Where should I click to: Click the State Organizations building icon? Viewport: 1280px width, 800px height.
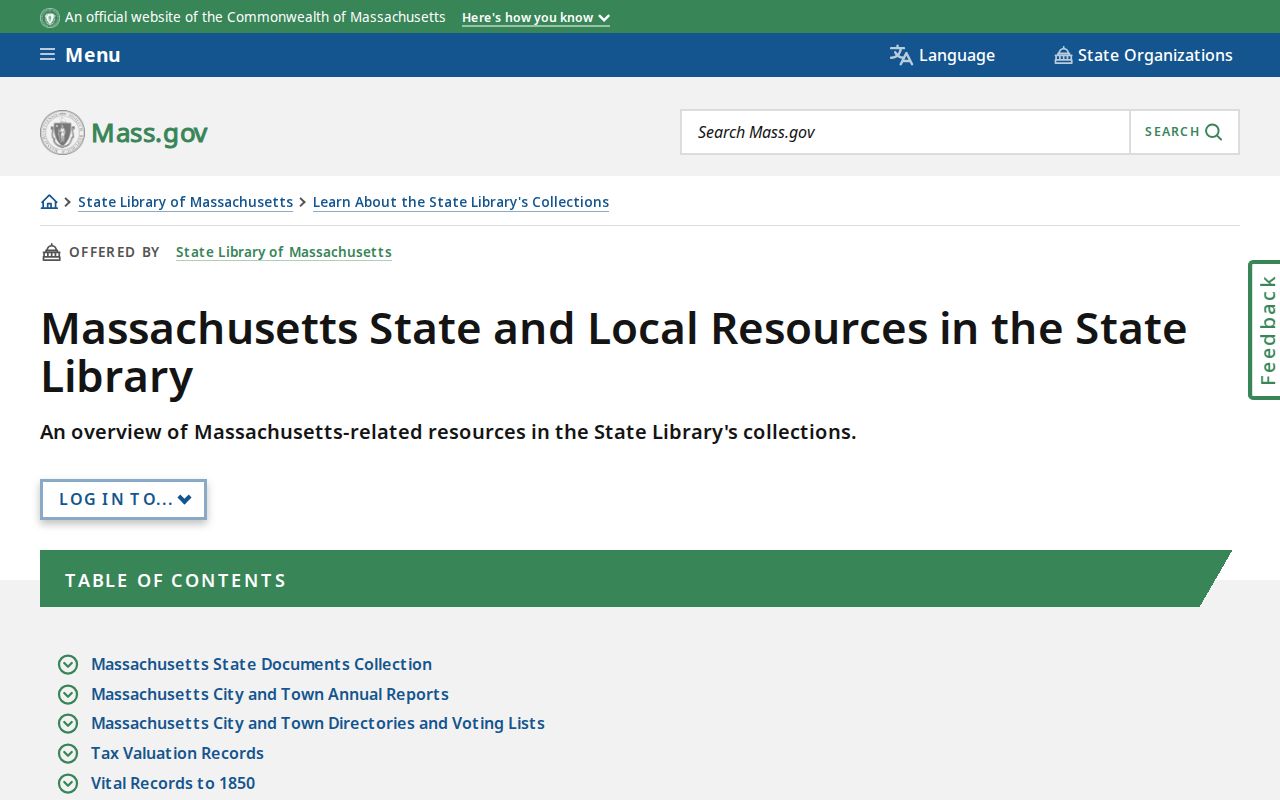point(1063,55)
